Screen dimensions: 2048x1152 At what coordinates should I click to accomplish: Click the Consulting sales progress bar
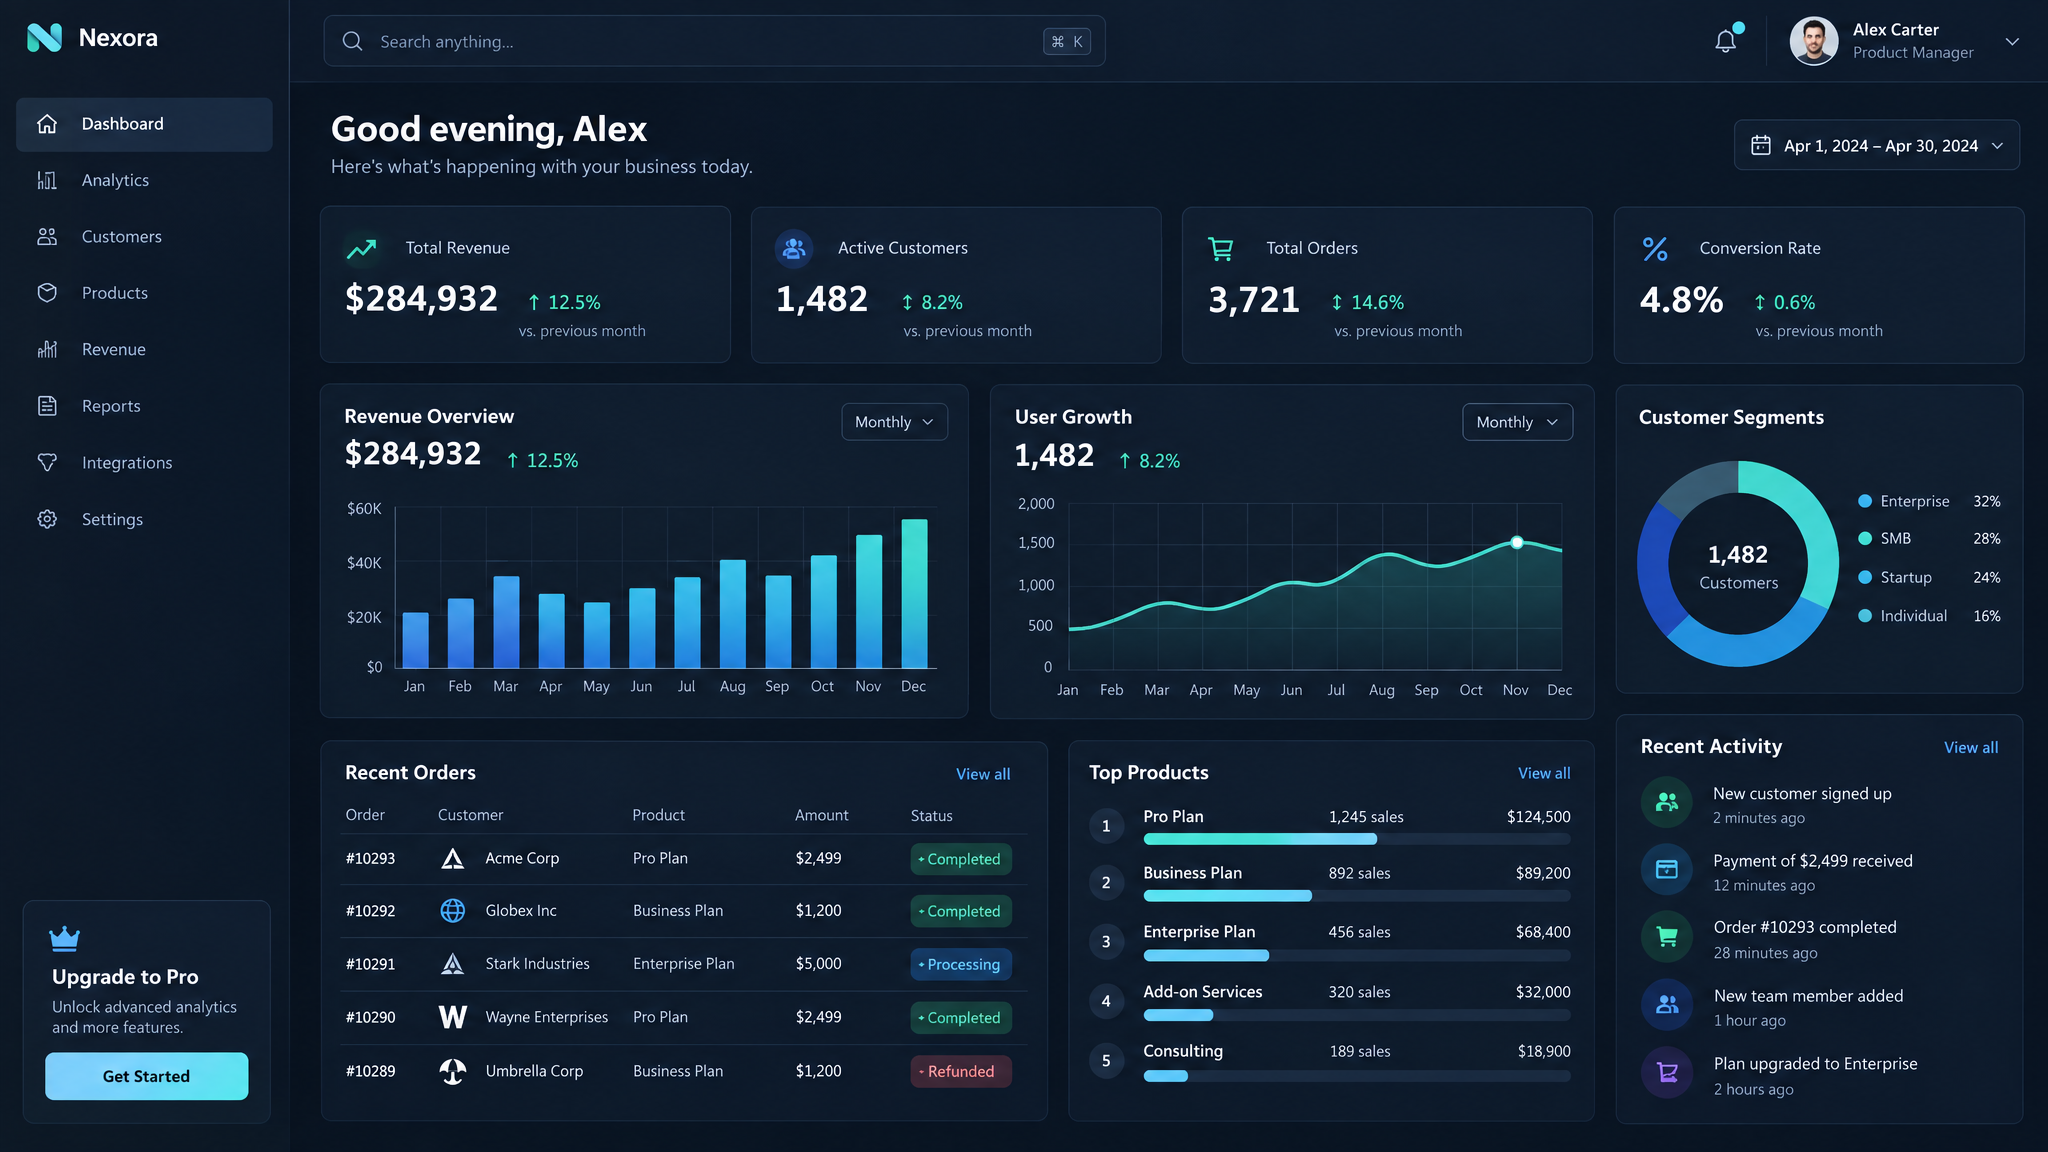click(x=1357, y=1076)
